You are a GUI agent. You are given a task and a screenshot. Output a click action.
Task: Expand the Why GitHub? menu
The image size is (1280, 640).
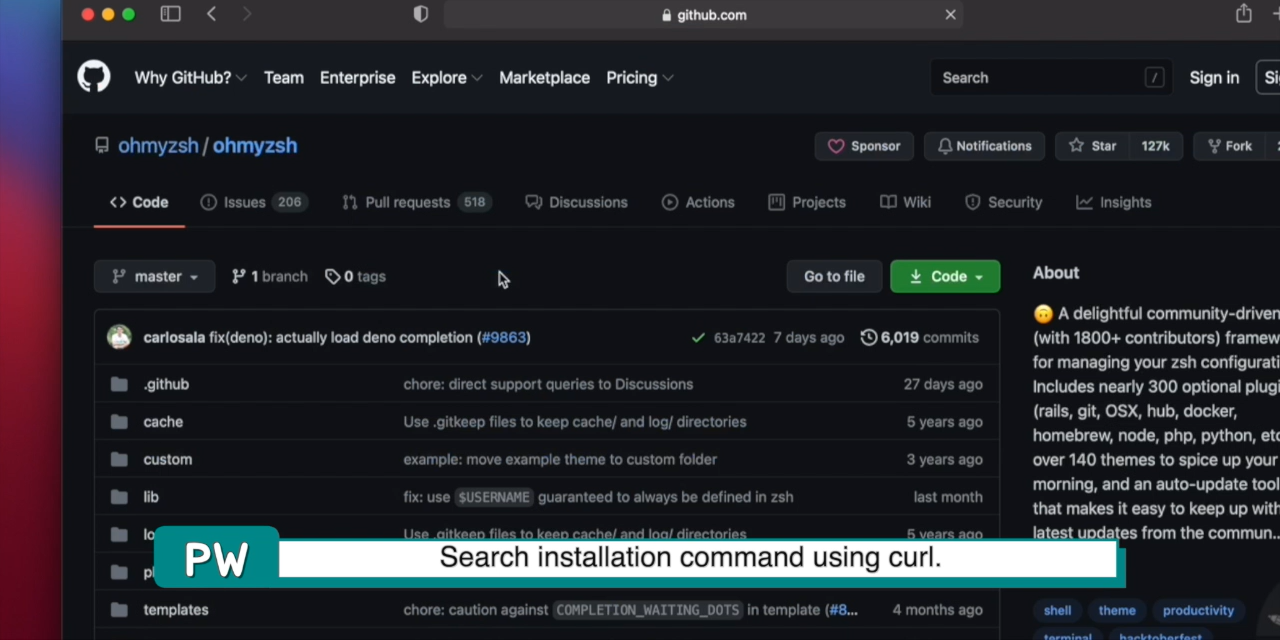190,77
